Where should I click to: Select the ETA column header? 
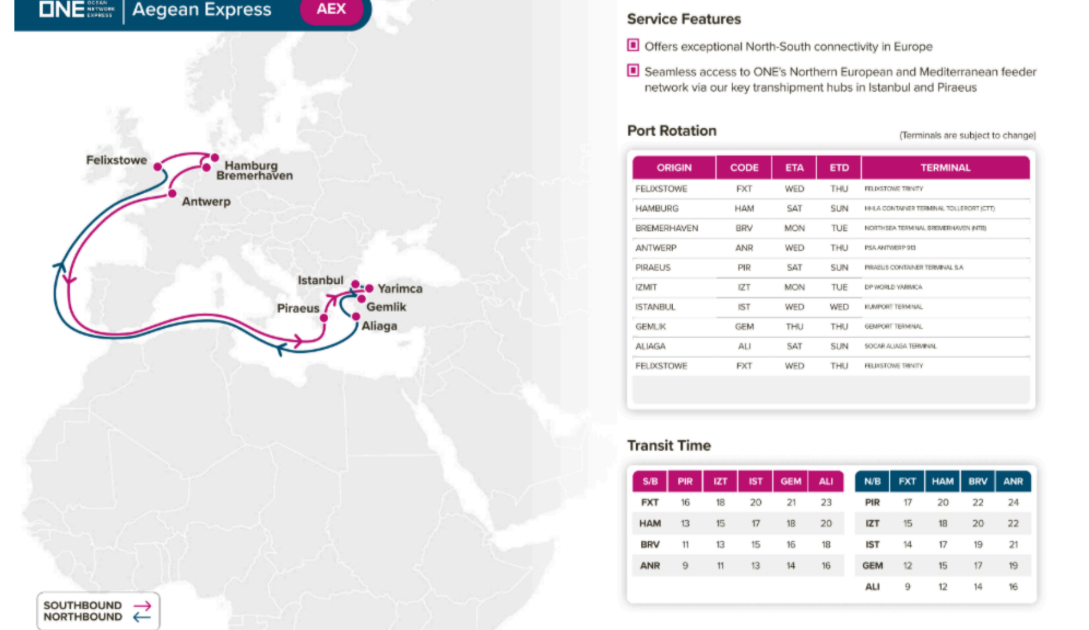(794, 168)
